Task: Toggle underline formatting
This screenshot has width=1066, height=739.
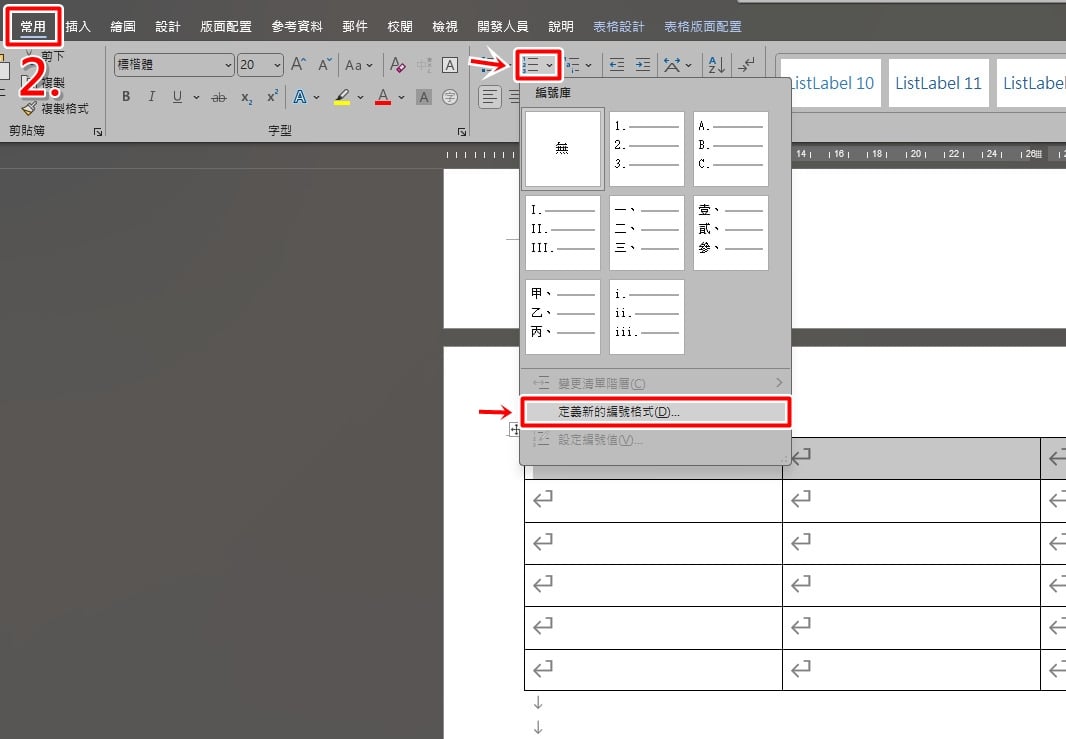Action: (x=177, y=97)
